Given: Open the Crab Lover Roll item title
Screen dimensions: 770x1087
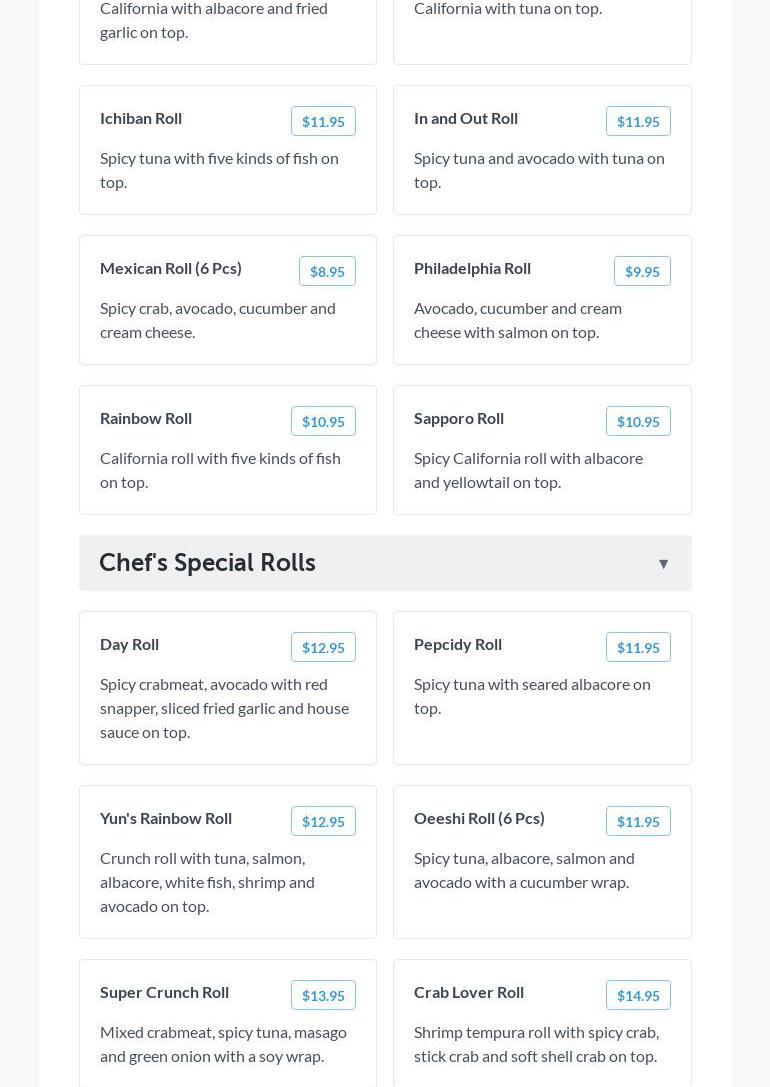Looking at the screenshot, I should coord(469,992).
